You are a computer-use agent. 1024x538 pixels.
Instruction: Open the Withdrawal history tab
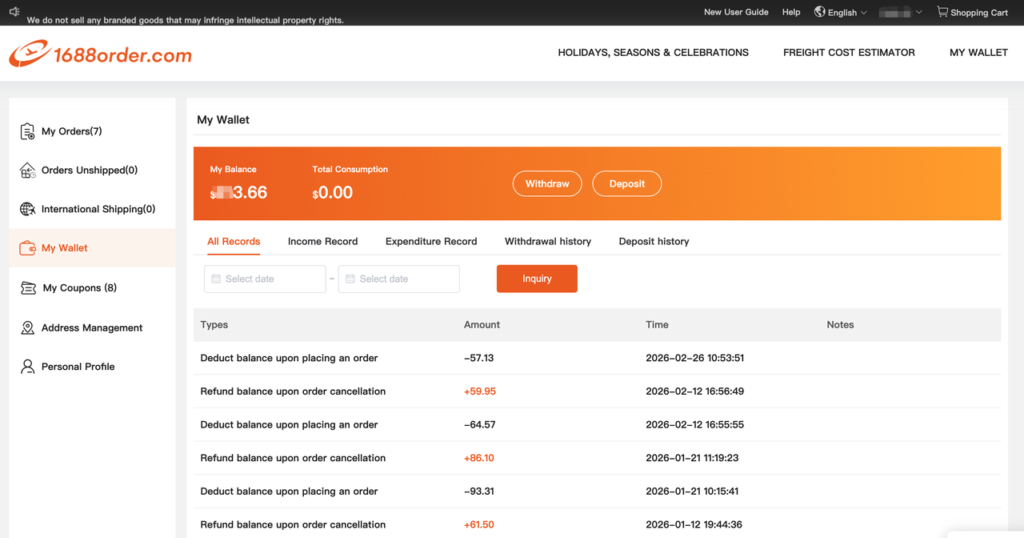(x=547, y=241)
